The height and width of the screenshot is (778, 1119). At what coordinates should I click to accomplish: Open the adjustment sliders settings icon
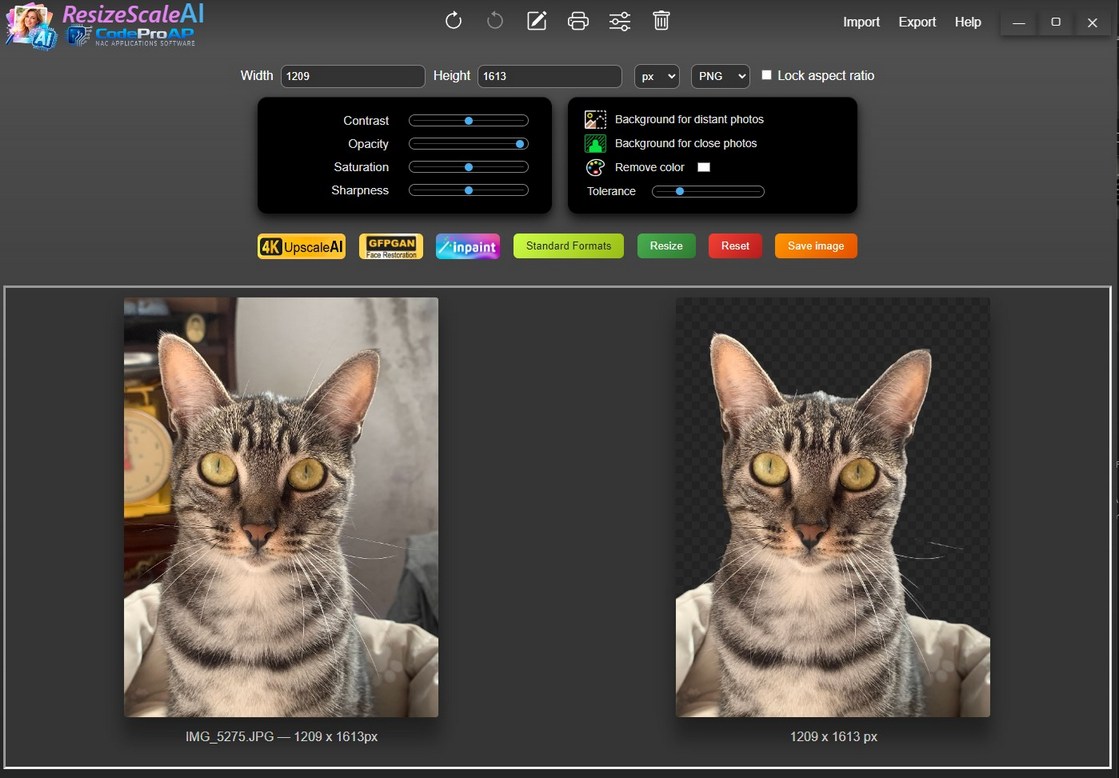[x=620, y=21]
